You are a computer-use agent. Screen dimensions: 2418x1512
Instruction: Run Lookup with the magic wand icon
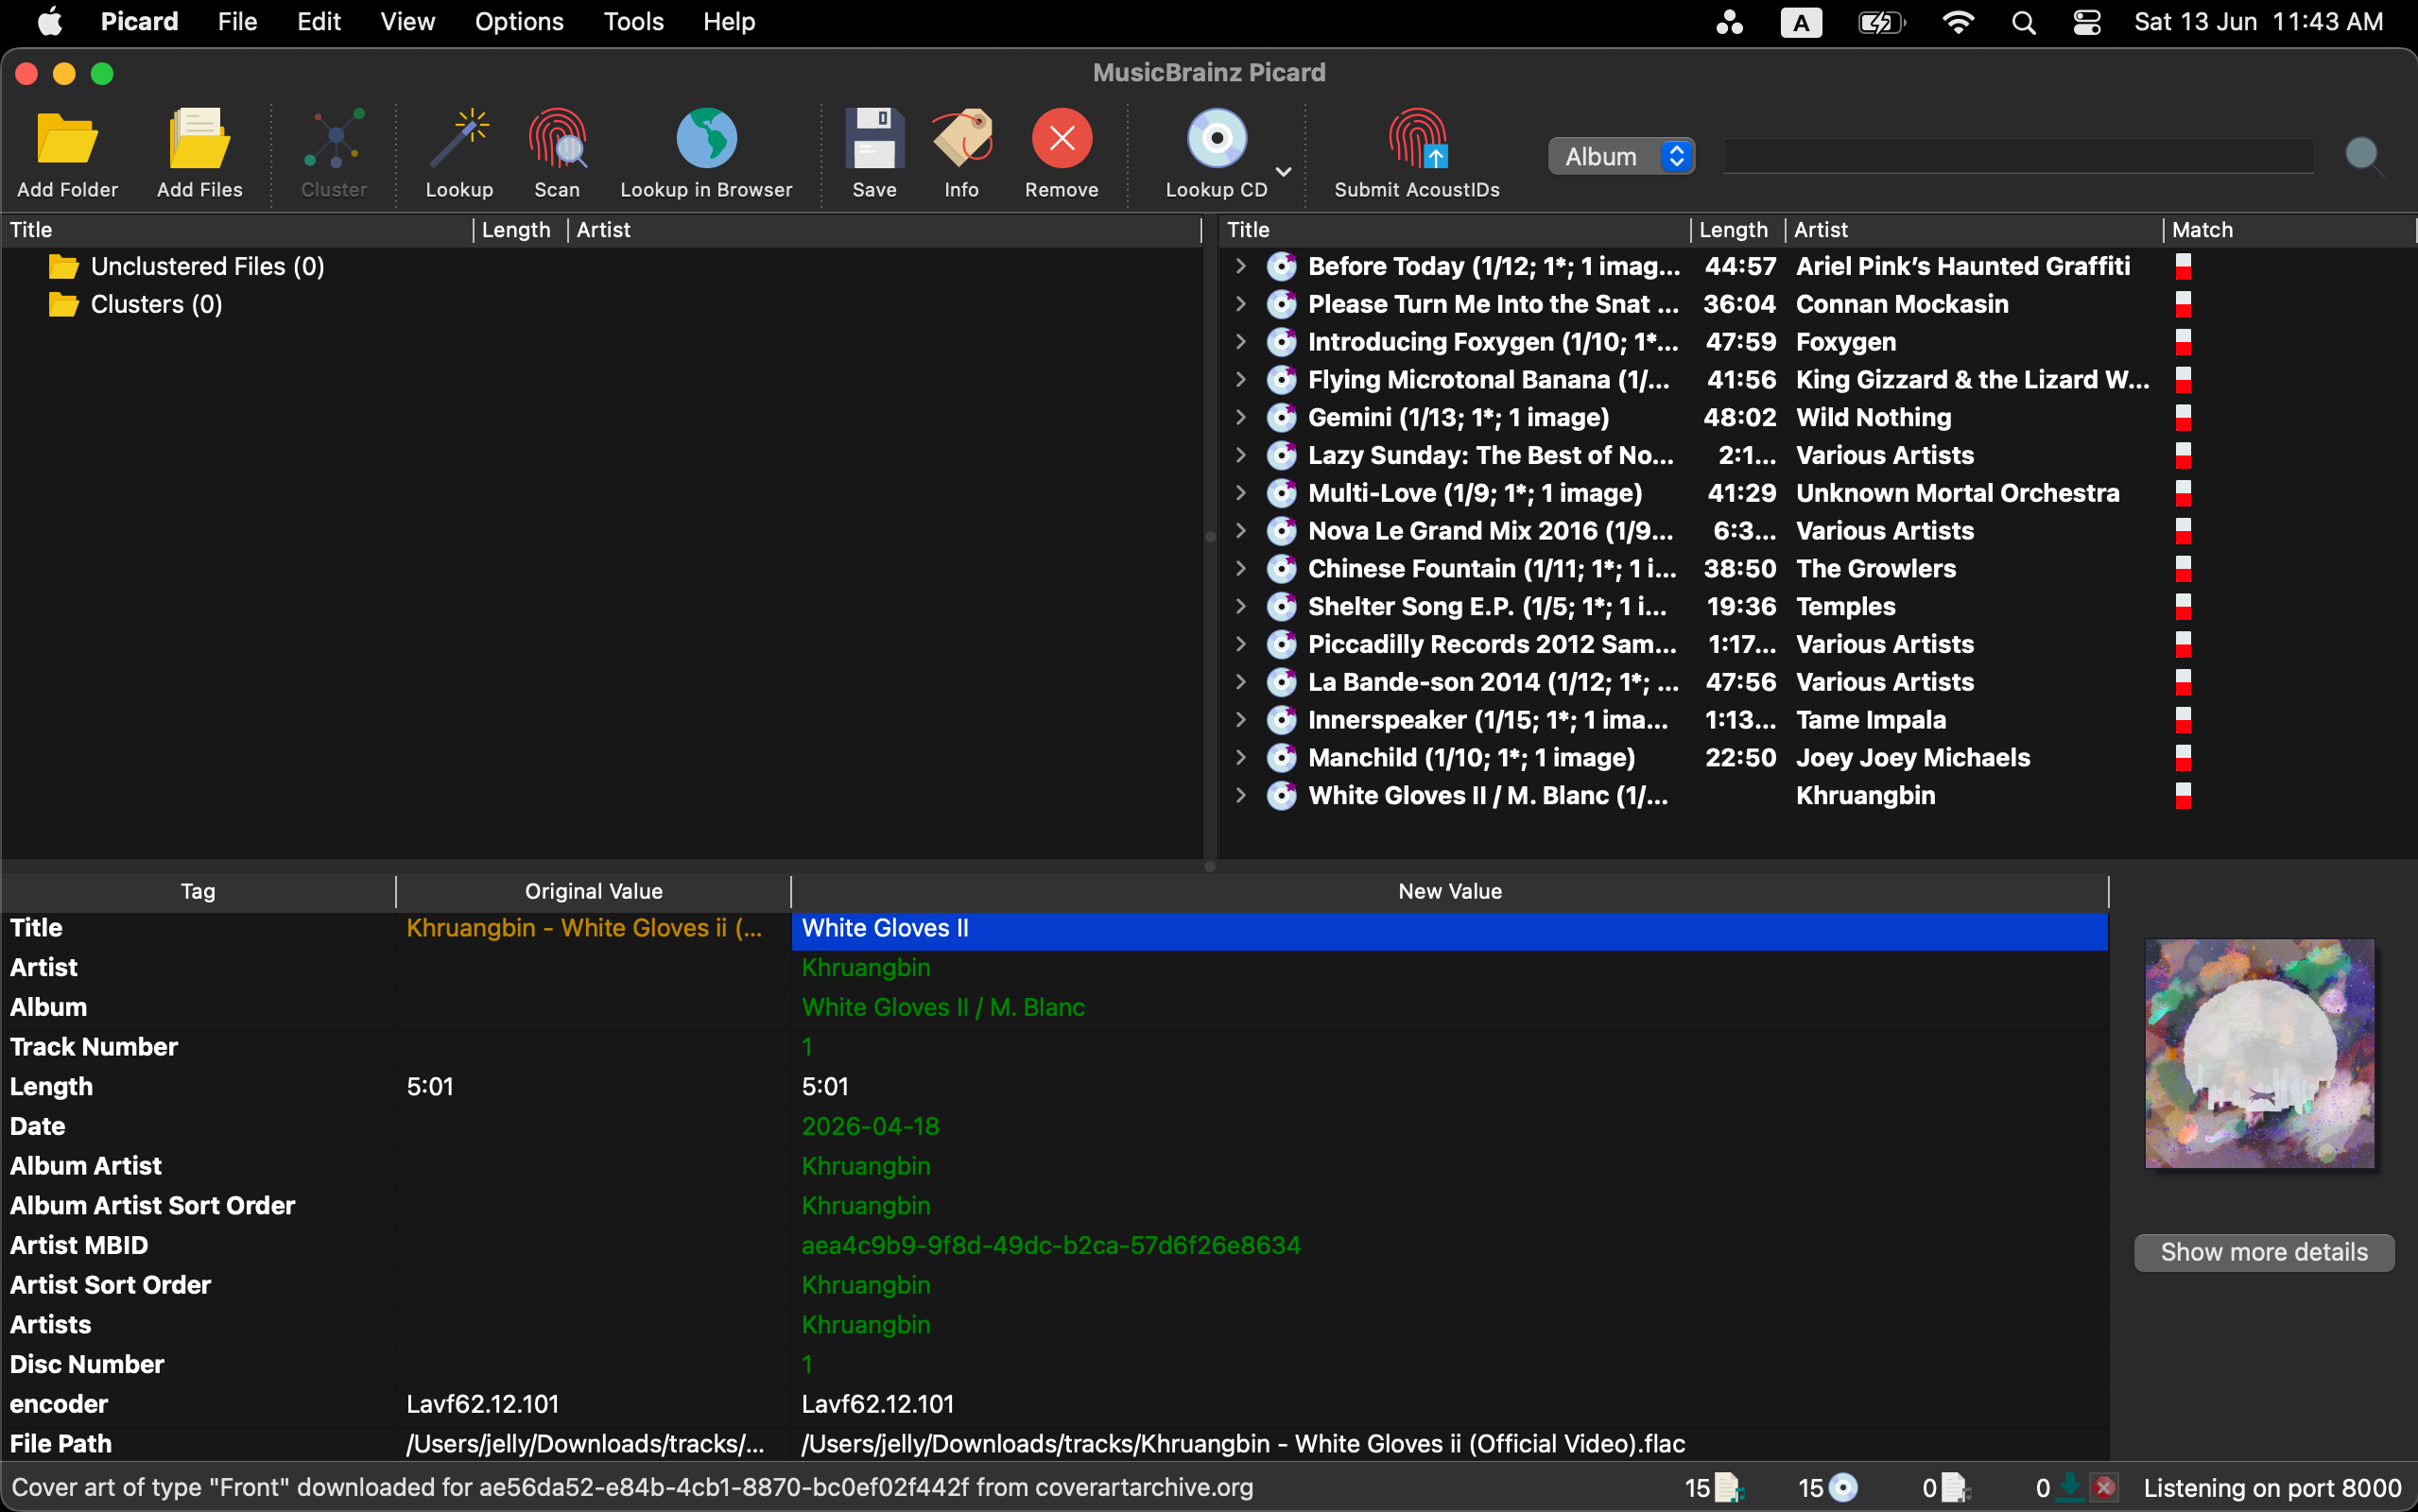[x=459, y=139]
